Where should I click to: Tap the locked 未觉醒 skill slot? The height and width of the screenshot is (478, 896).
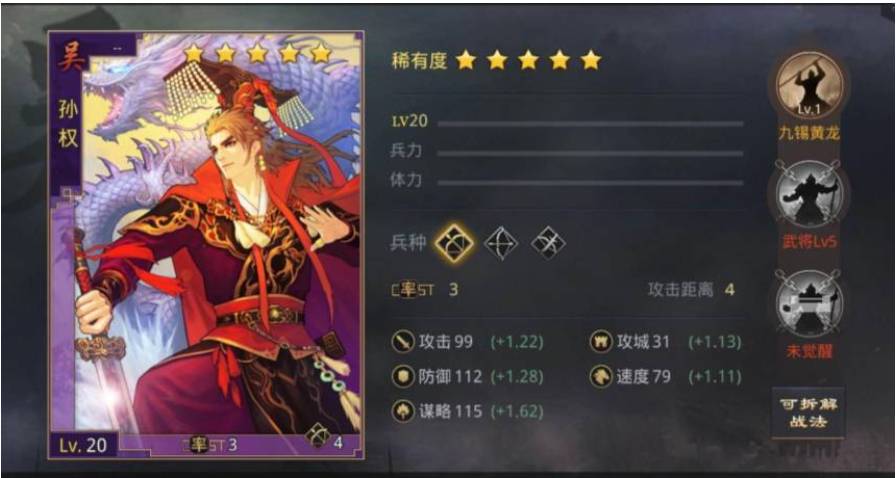[809, 304]
